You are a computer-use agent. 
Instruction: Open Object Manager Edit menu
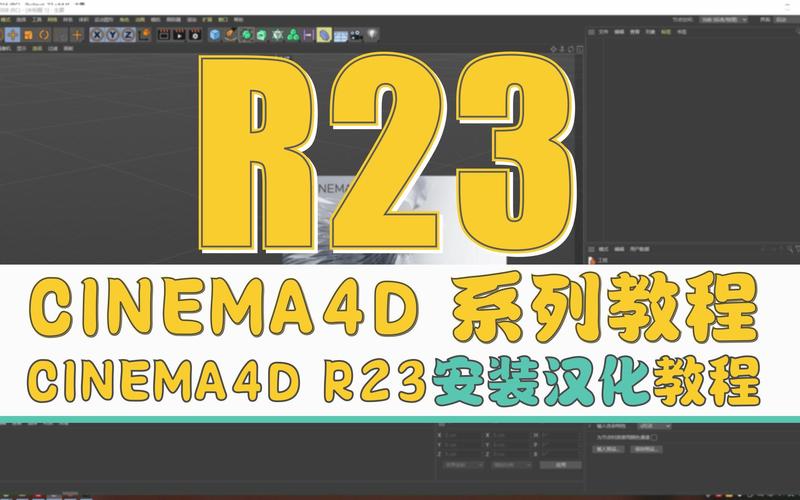point(619,32)
